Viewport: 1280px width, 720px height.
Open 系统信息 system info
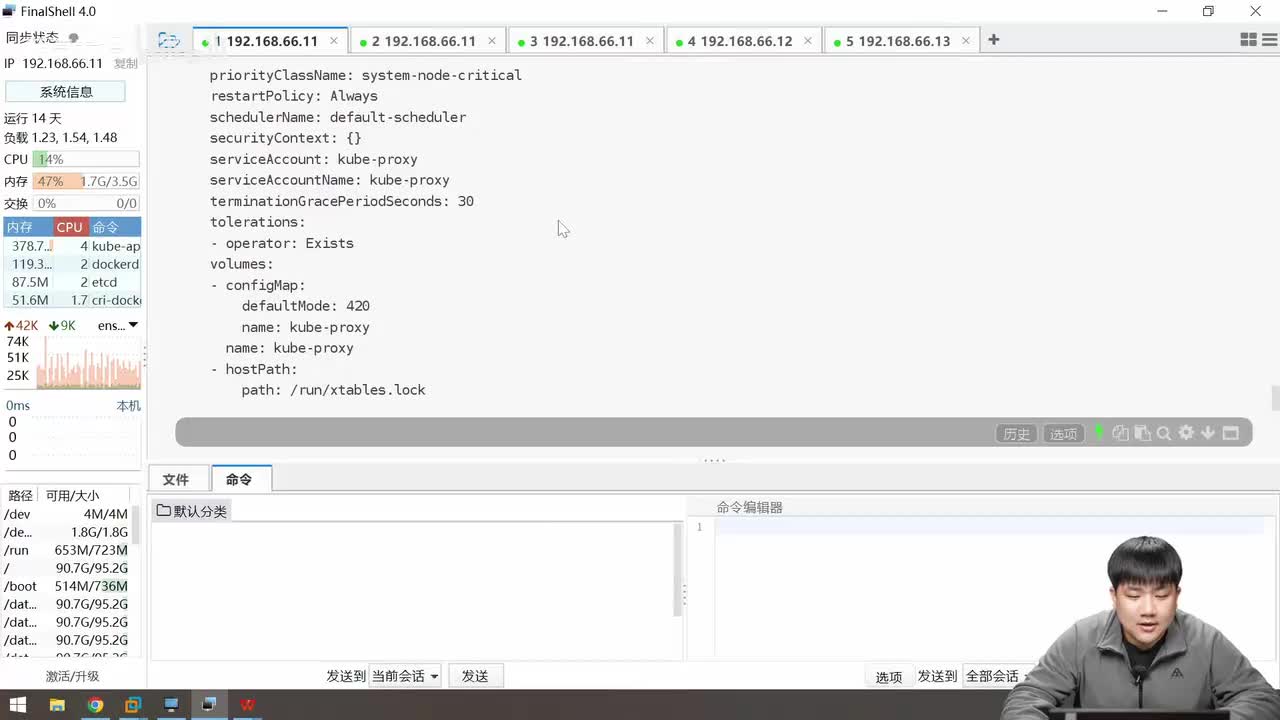(66, 92)
